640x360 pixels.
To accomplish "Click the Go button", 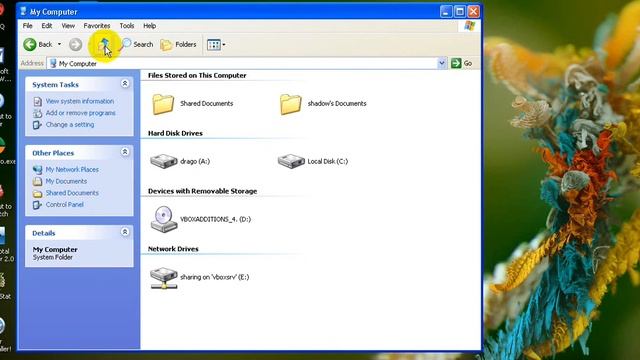I will [462, 63].
